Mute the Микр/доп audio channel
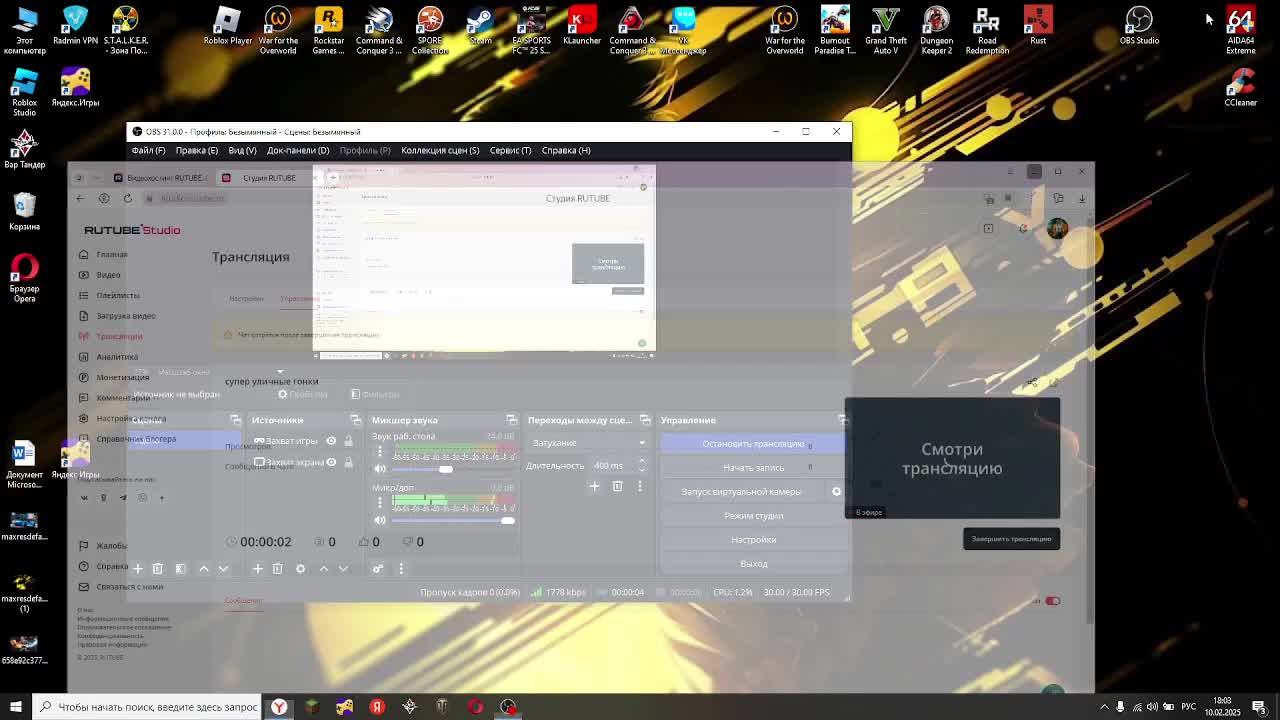The height and width of the screenshot is (720, 1280). pyautogui.click(x=380, y=520)
